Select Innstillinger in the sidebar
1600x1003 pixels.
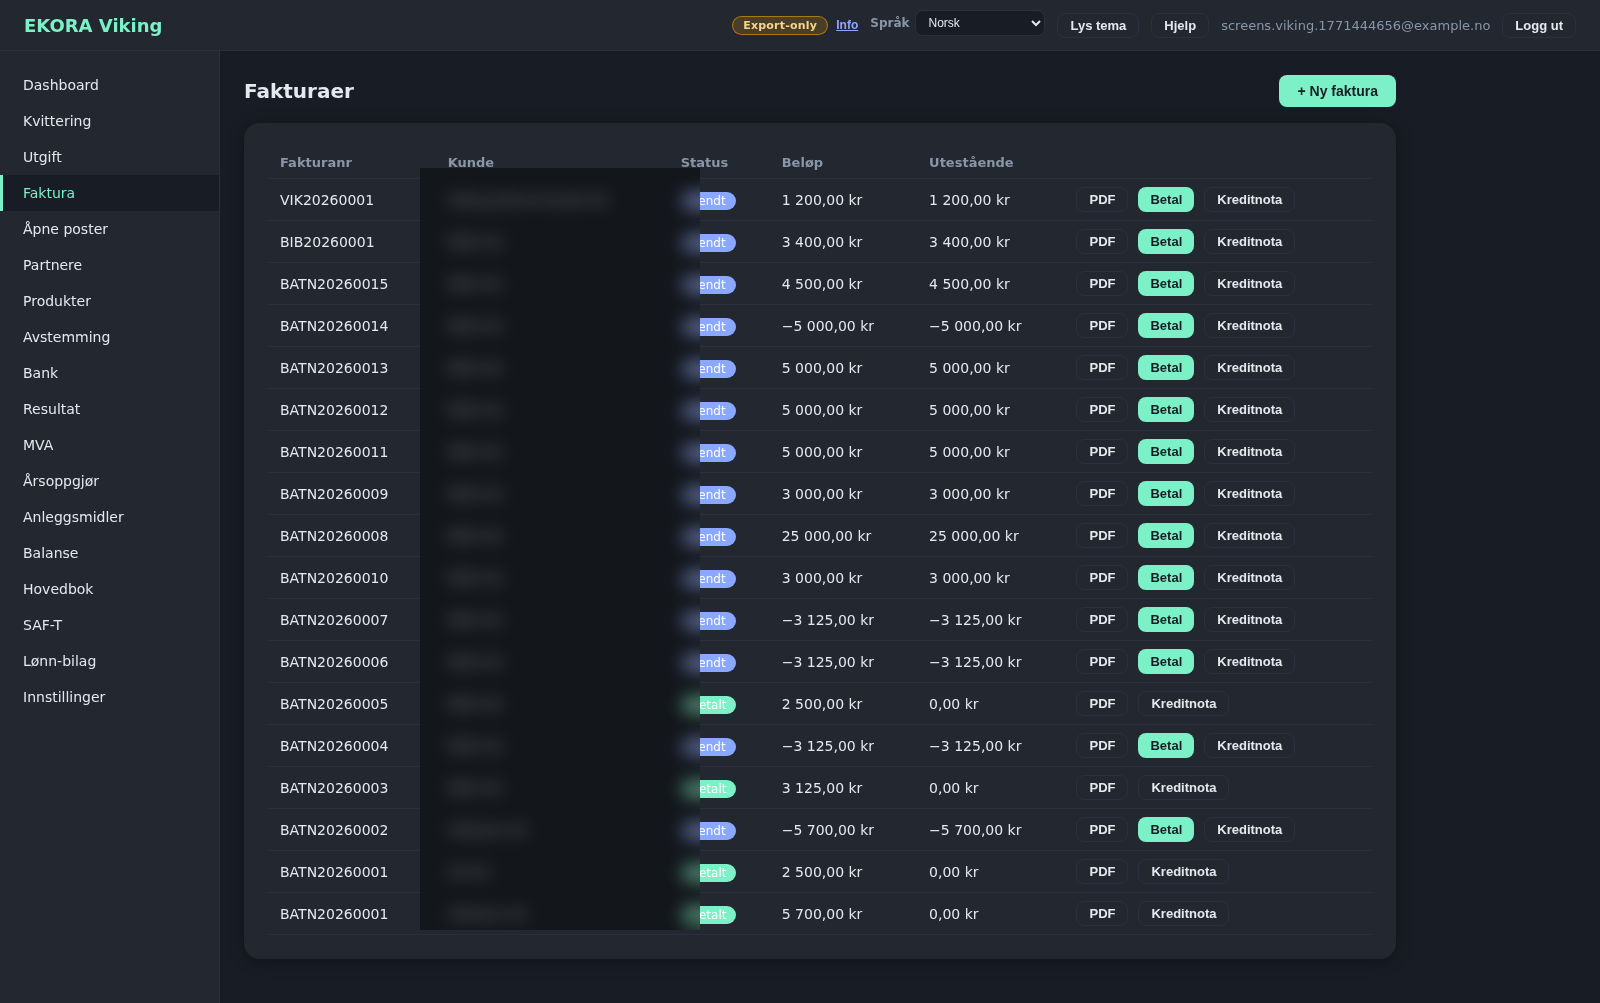coord(64,697)
